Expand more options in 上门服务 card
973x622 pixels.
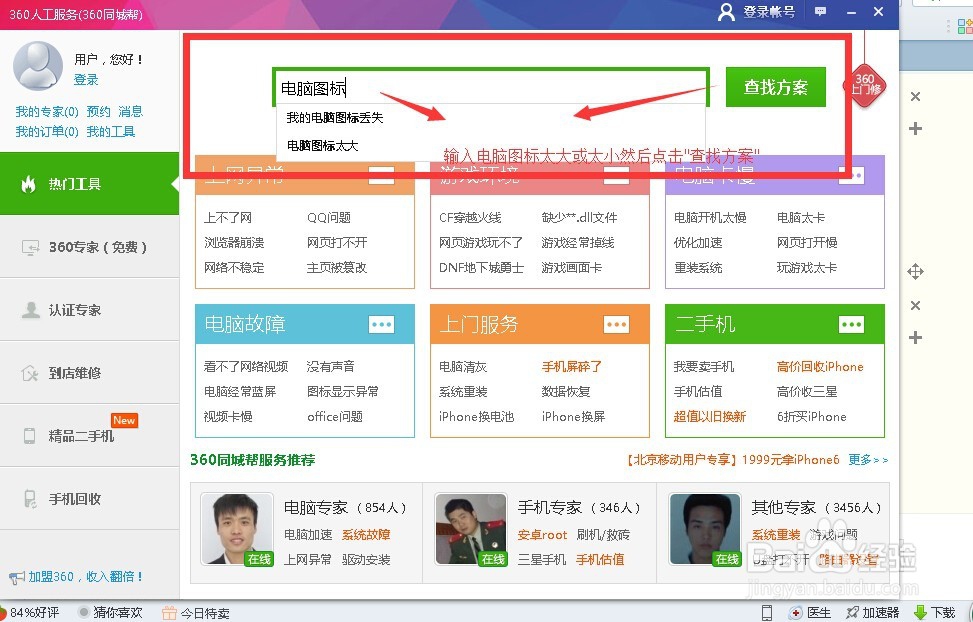tap(616, 324)
